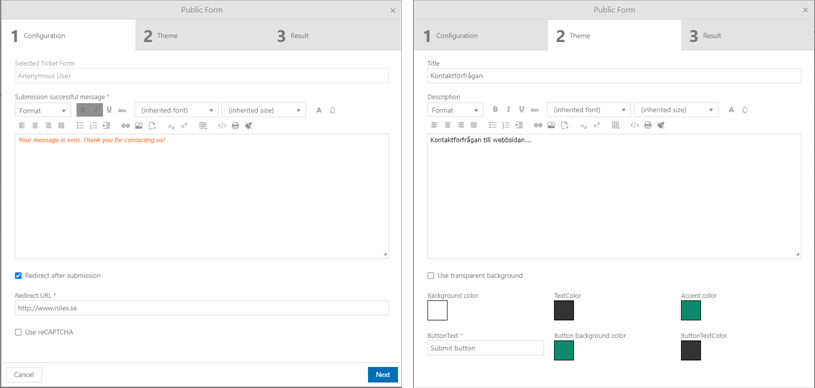Open background color drop in Configuration editor

tap(333, 110)
